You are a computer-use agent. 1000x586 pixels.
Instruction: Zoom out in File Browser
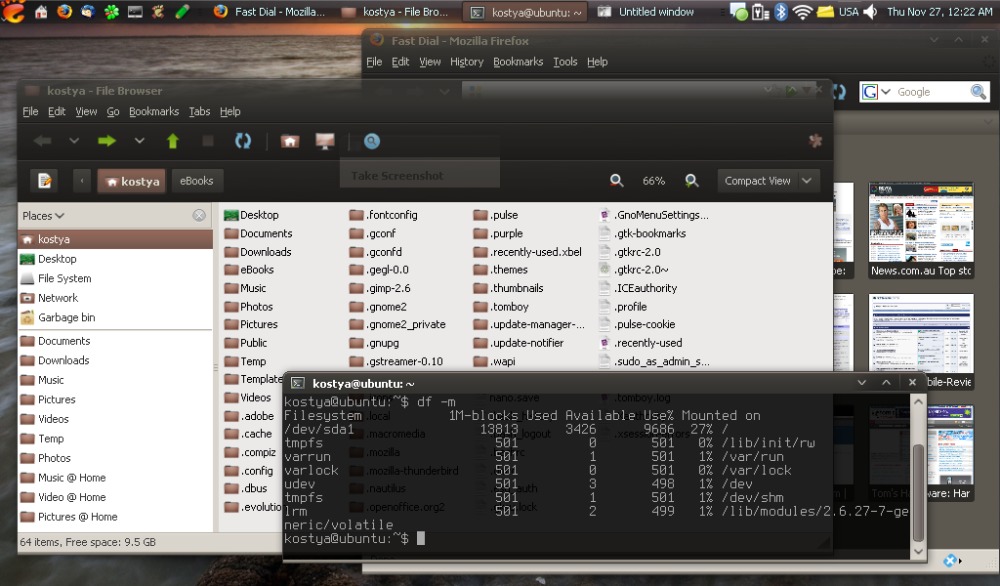[x=616, y=181]
